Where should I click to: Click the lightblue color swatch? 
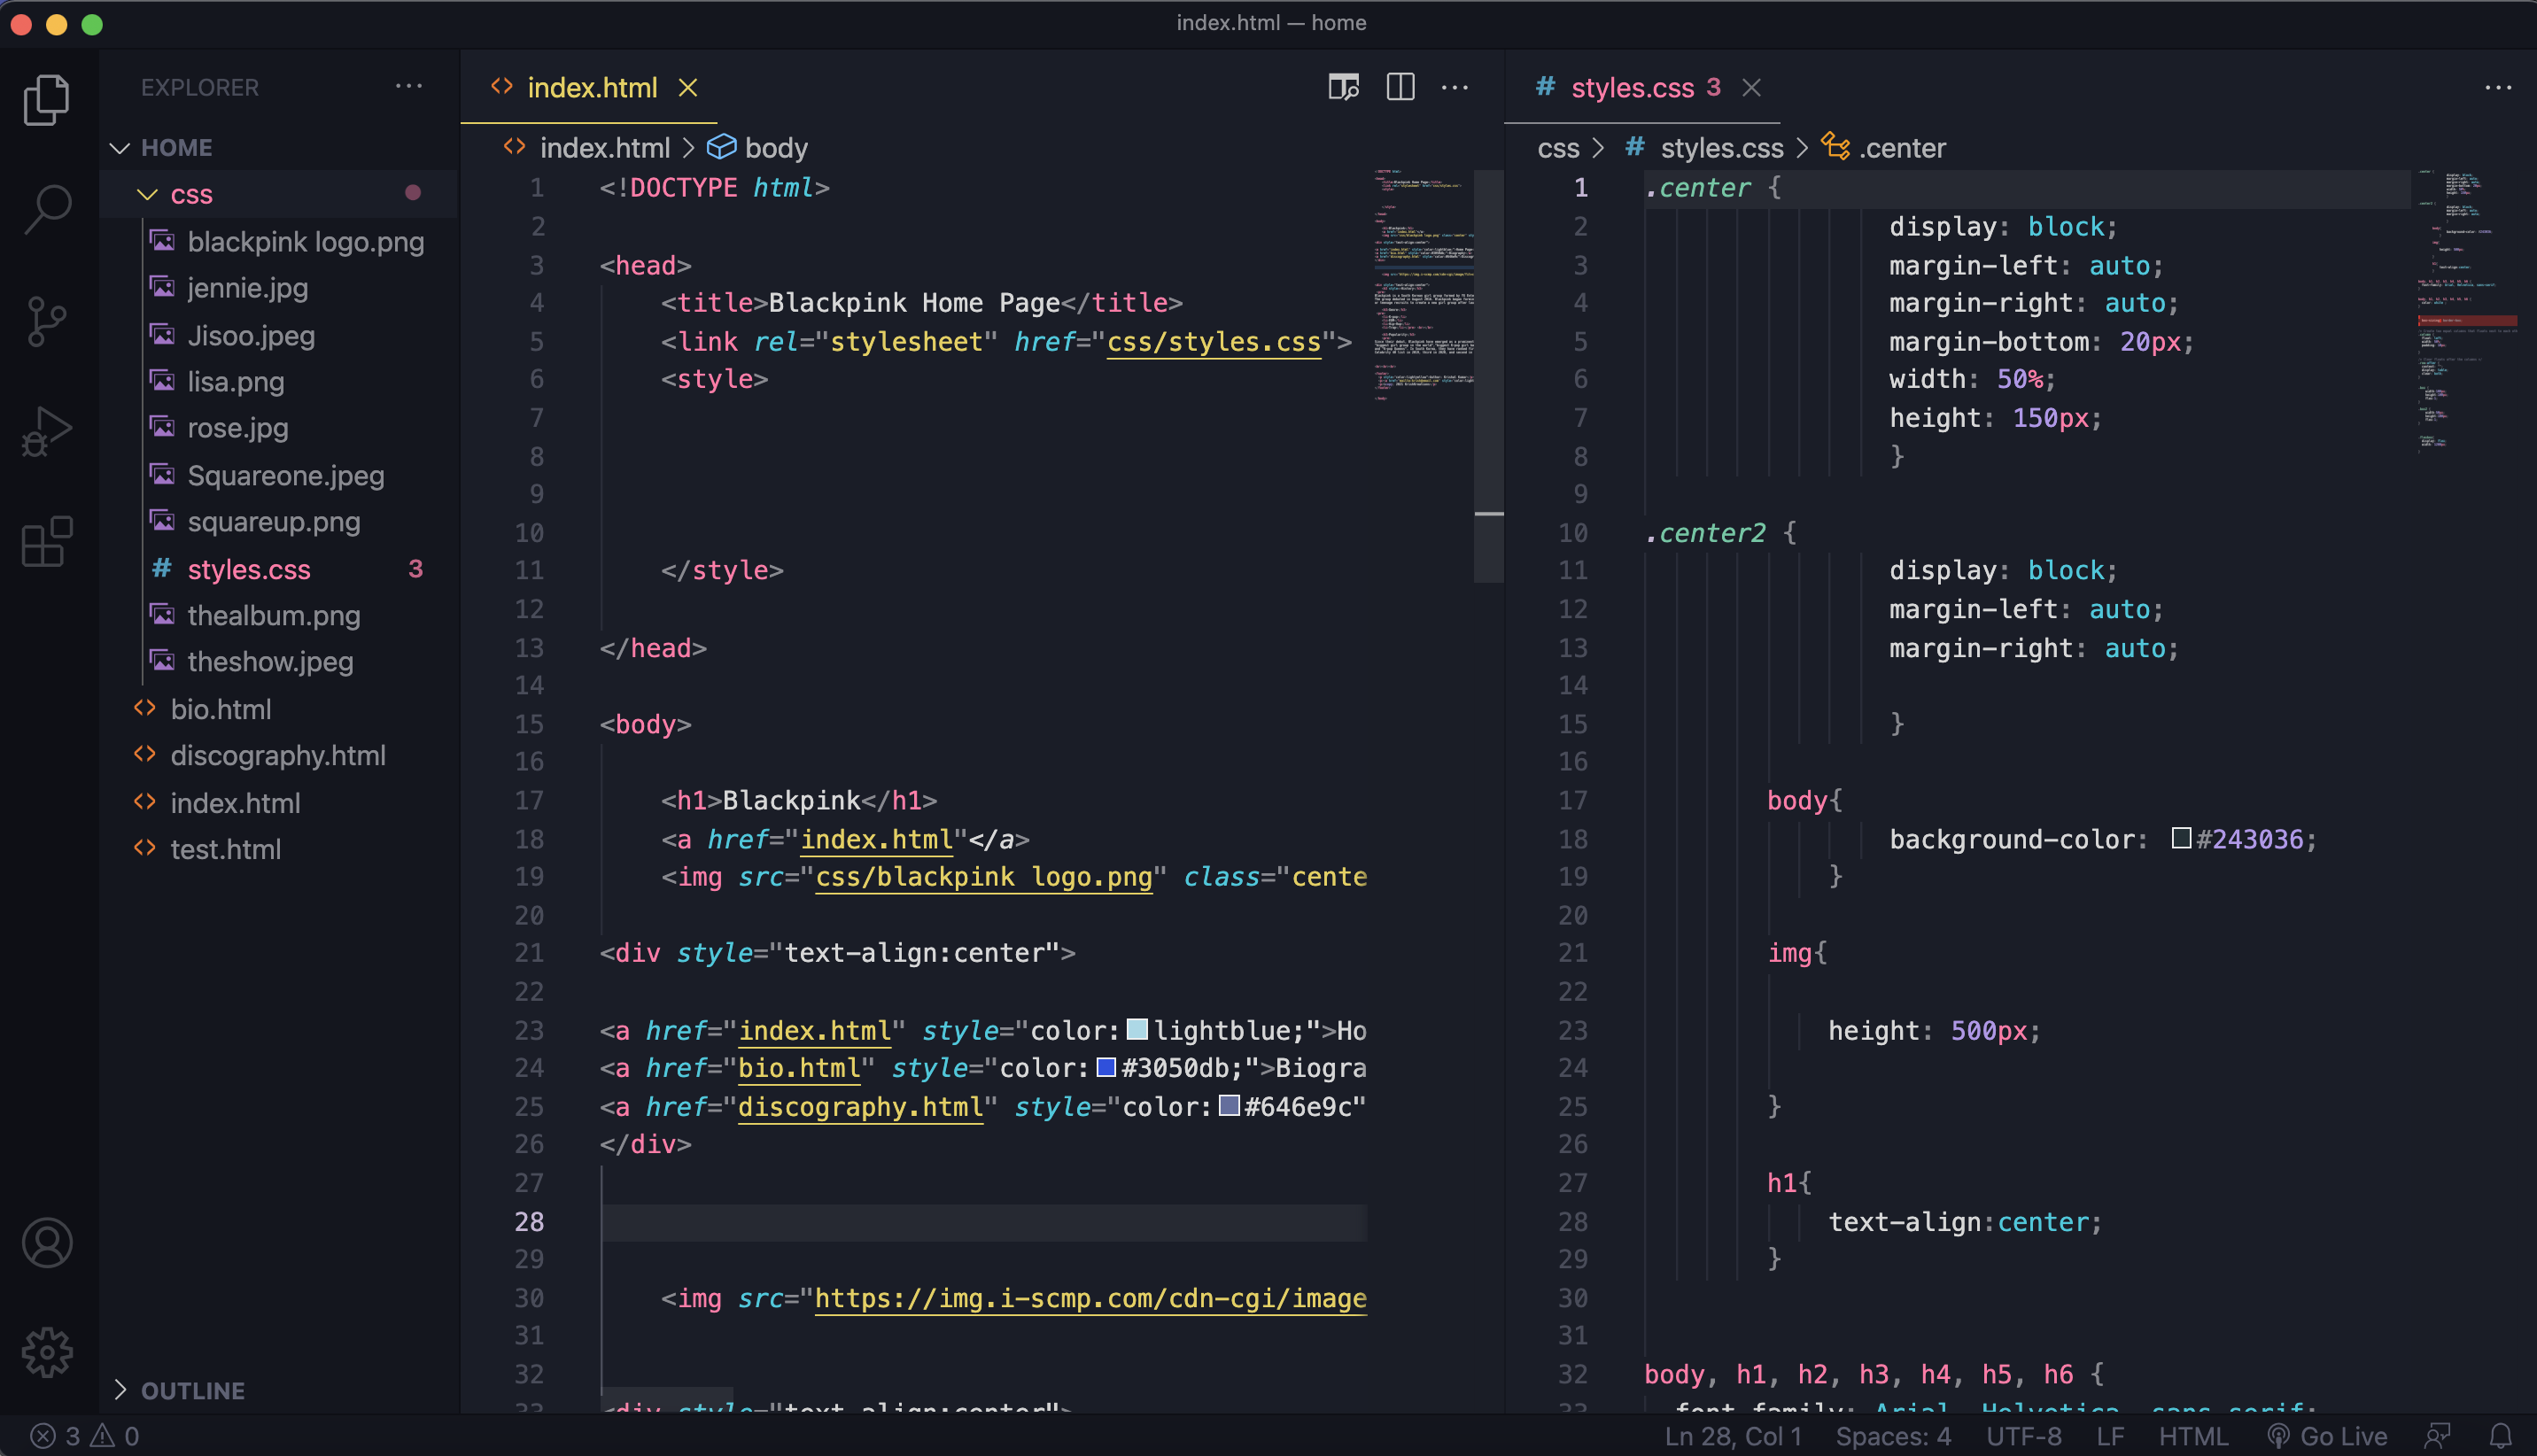[x=1137, y=1029]
